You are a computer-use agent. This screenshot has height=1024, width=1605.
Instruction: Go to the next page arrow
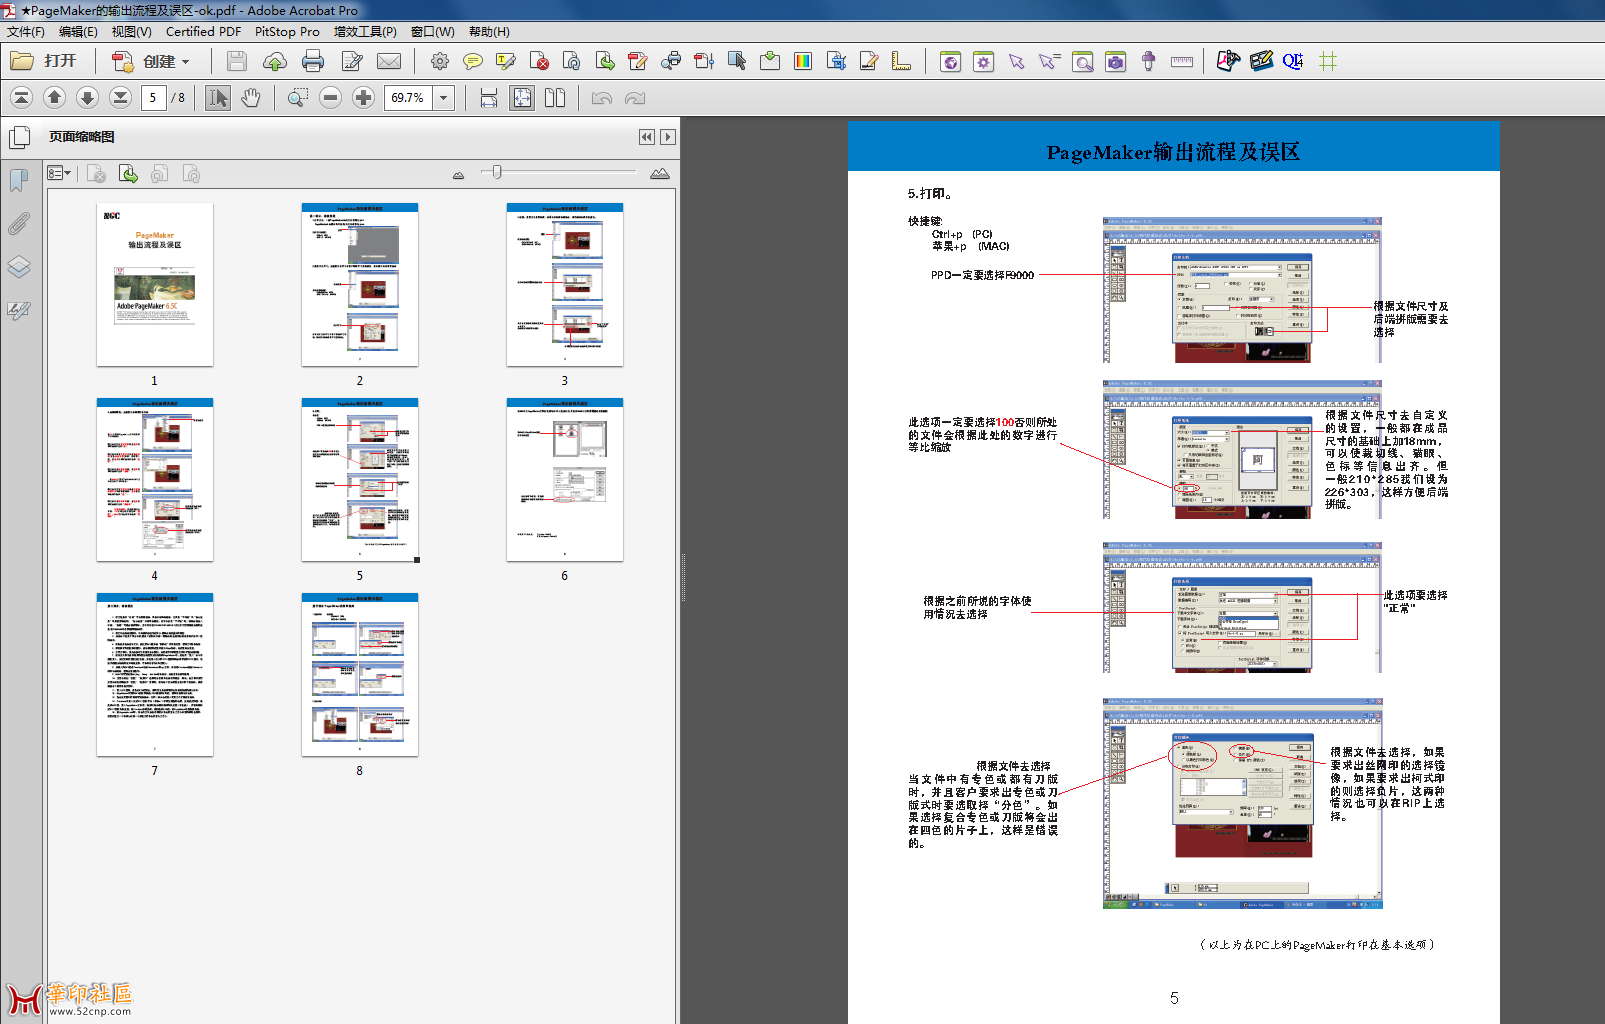coord(87,97)
